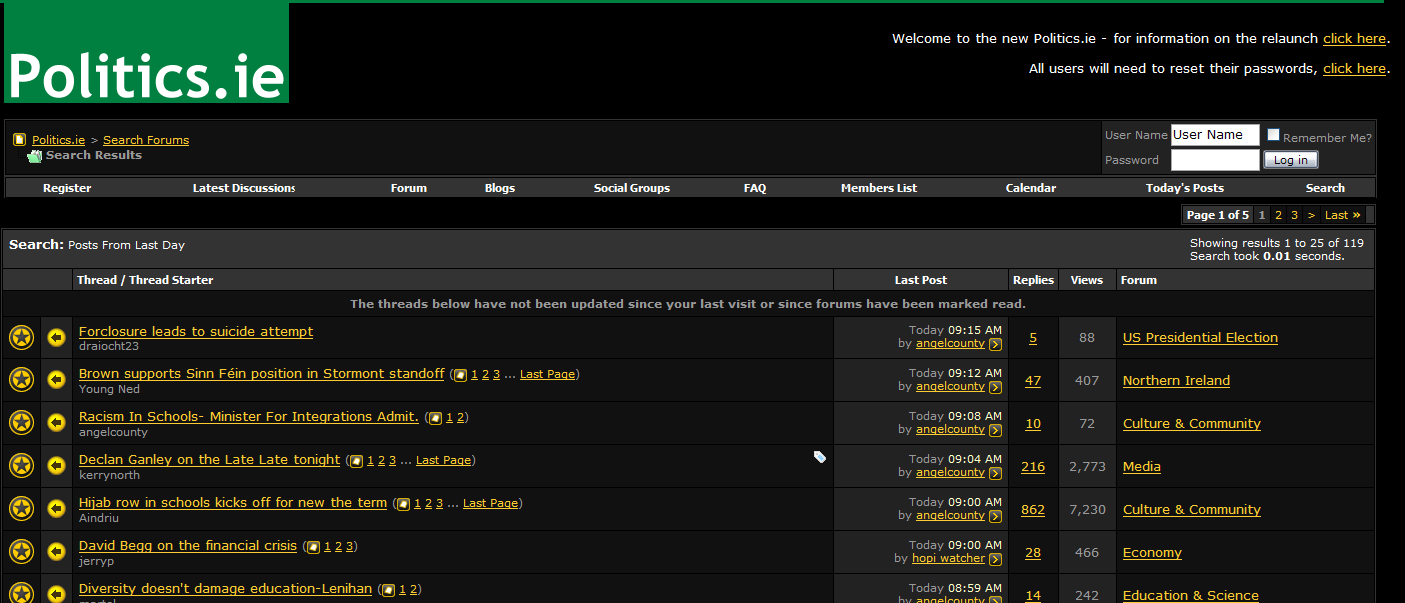Open US Presidential Election forum link
Screen dimensions: 1405x603
tap(1200, 338)
